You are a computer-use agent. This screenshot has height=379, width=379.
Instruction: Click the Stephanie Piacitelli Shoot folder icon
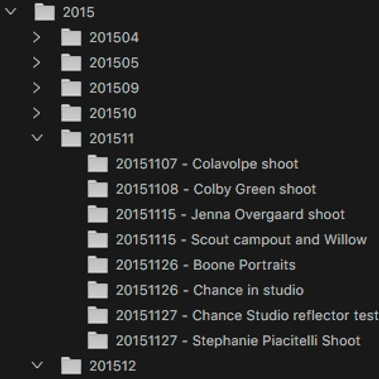(98, 341)
